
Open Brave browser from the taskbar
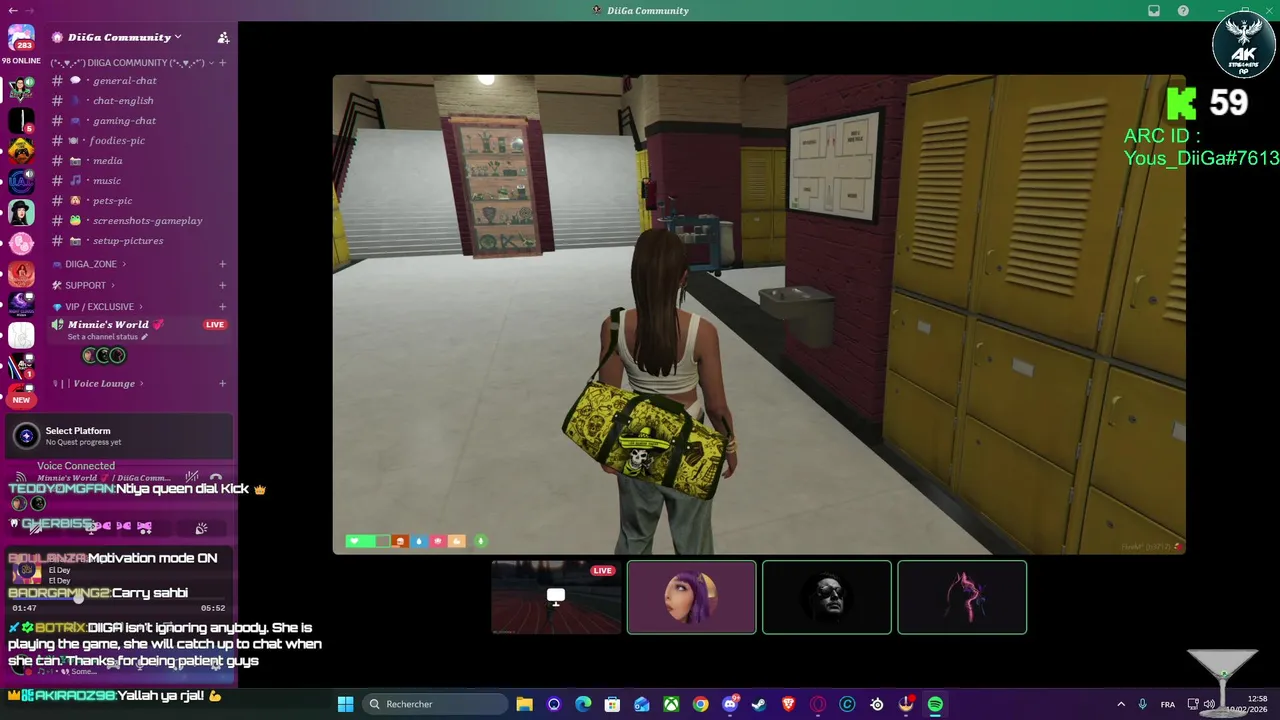(788, 704)
